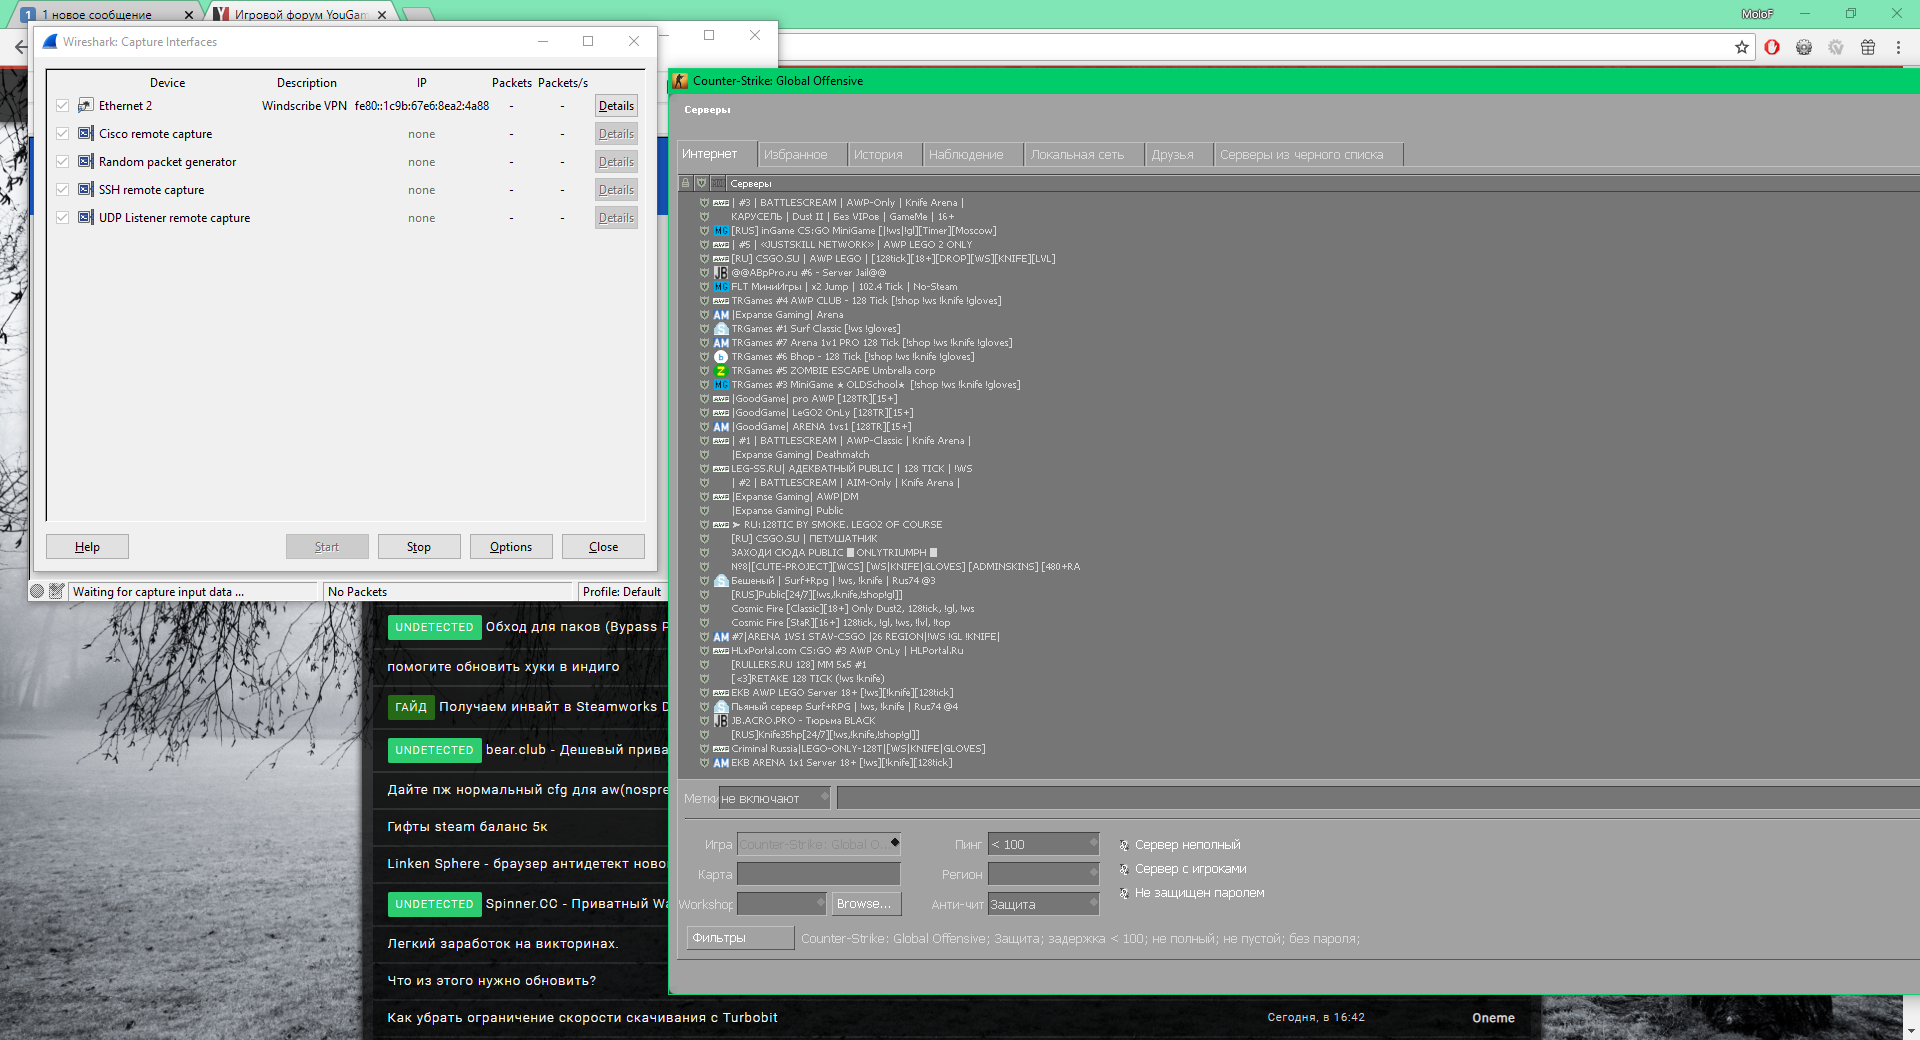Screen dimensions: 1920x1040
Task: Toggle 'Сервер неполный' filter checkbox
Action: click(1124, 845)
